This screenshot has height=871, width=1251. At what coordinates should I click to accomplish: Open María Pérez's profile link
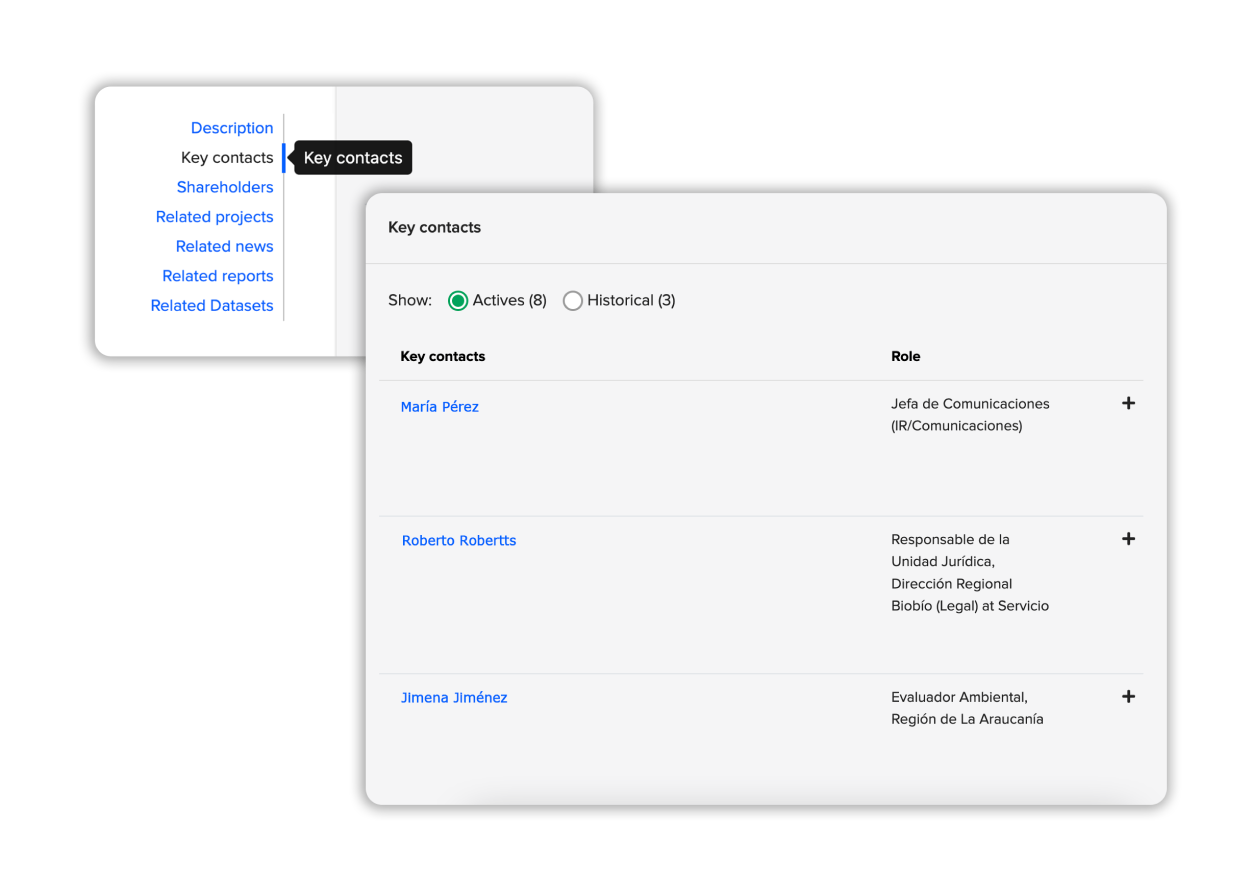pyautogui.click(x=439, y=406)
